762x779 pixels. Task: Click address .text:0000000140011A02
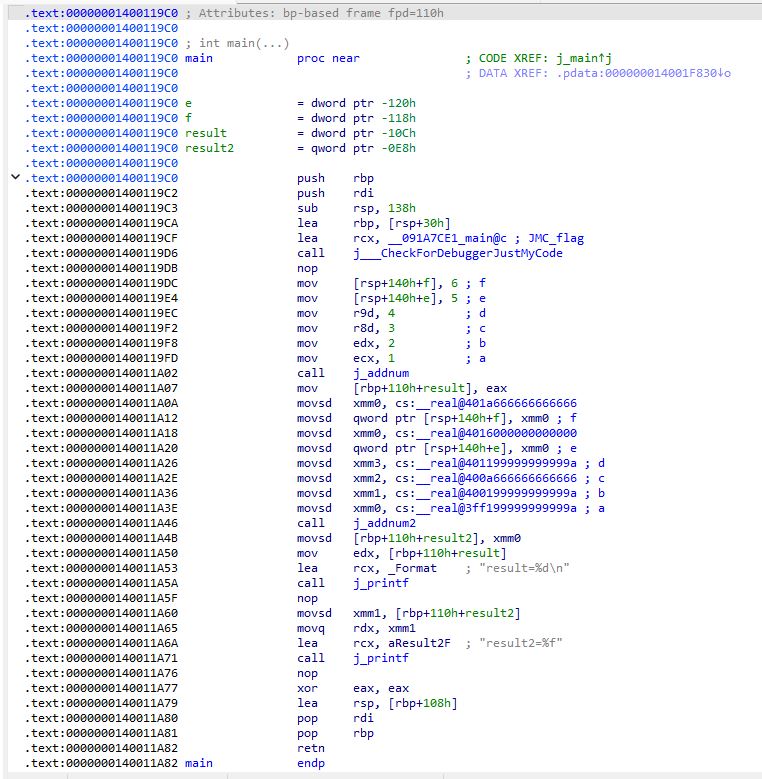pyautogui.click(x=101, y=373)
